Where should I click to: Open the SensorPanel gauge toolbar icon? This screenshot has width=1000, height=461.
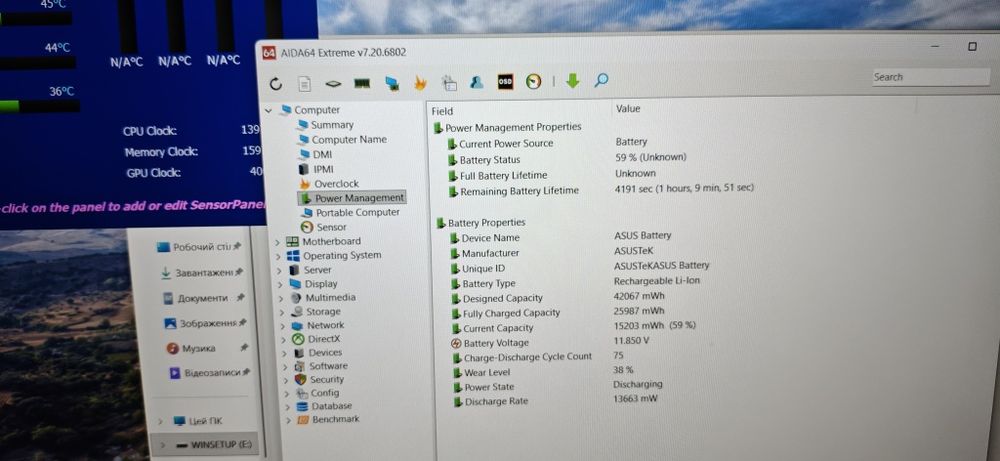point(534,82)
